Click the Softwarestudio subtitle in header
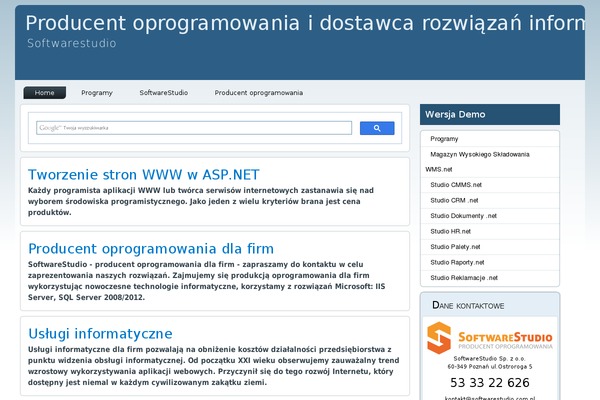600x400 pixels. (72, 43)
